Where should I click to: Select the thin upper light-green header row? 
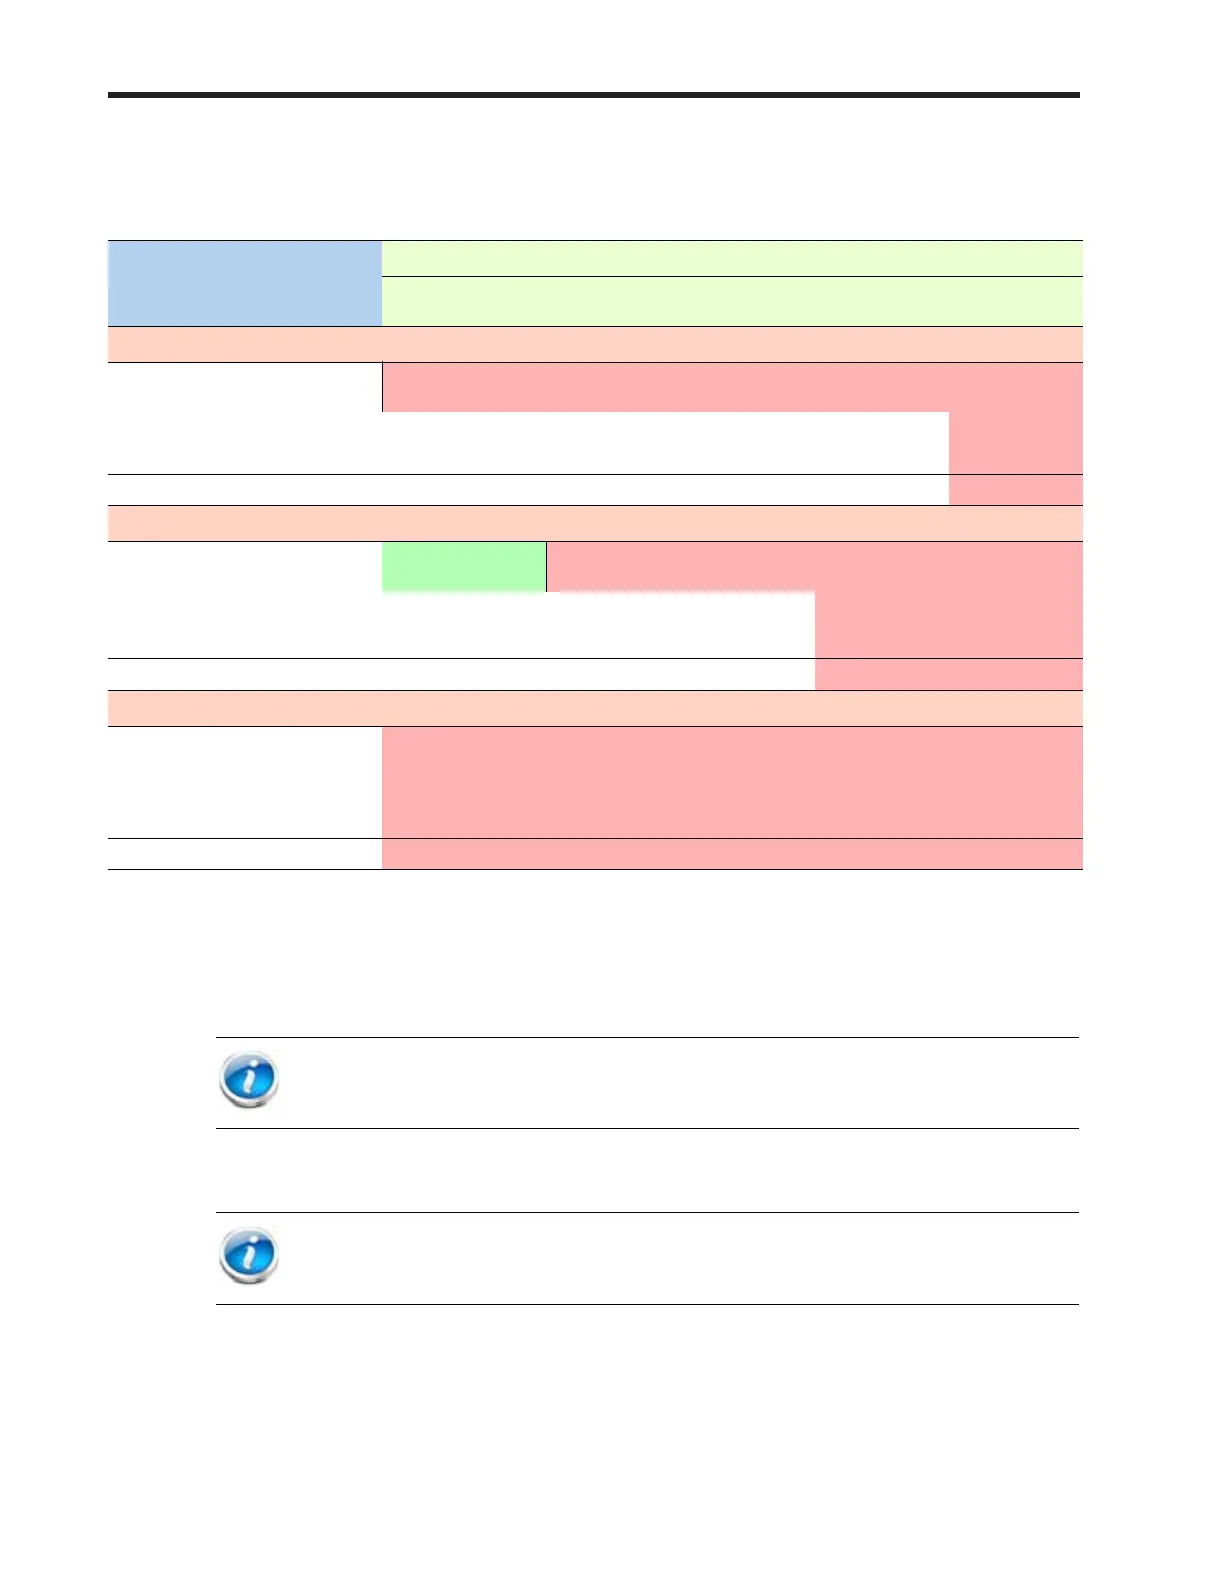click(x=732, y=258)
